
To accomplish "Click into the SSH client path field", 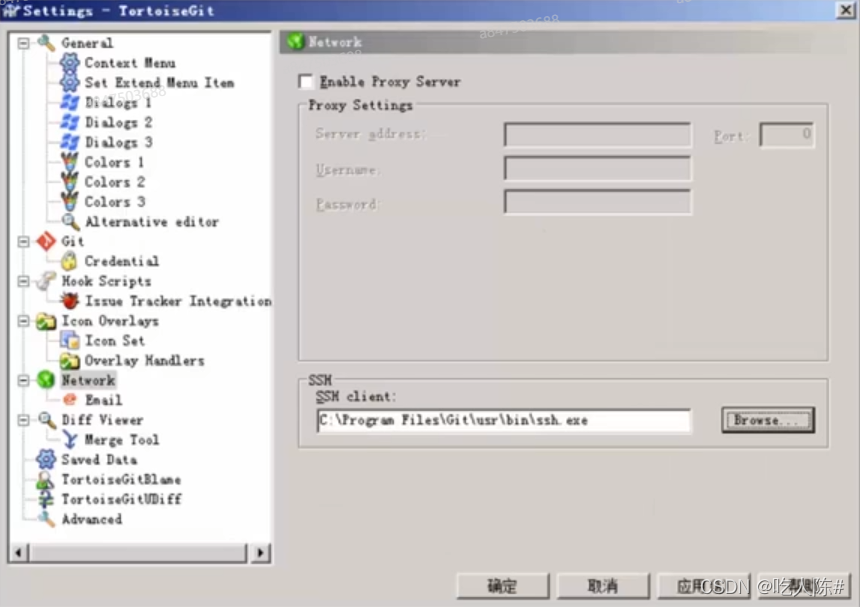I will coord(503,421).
